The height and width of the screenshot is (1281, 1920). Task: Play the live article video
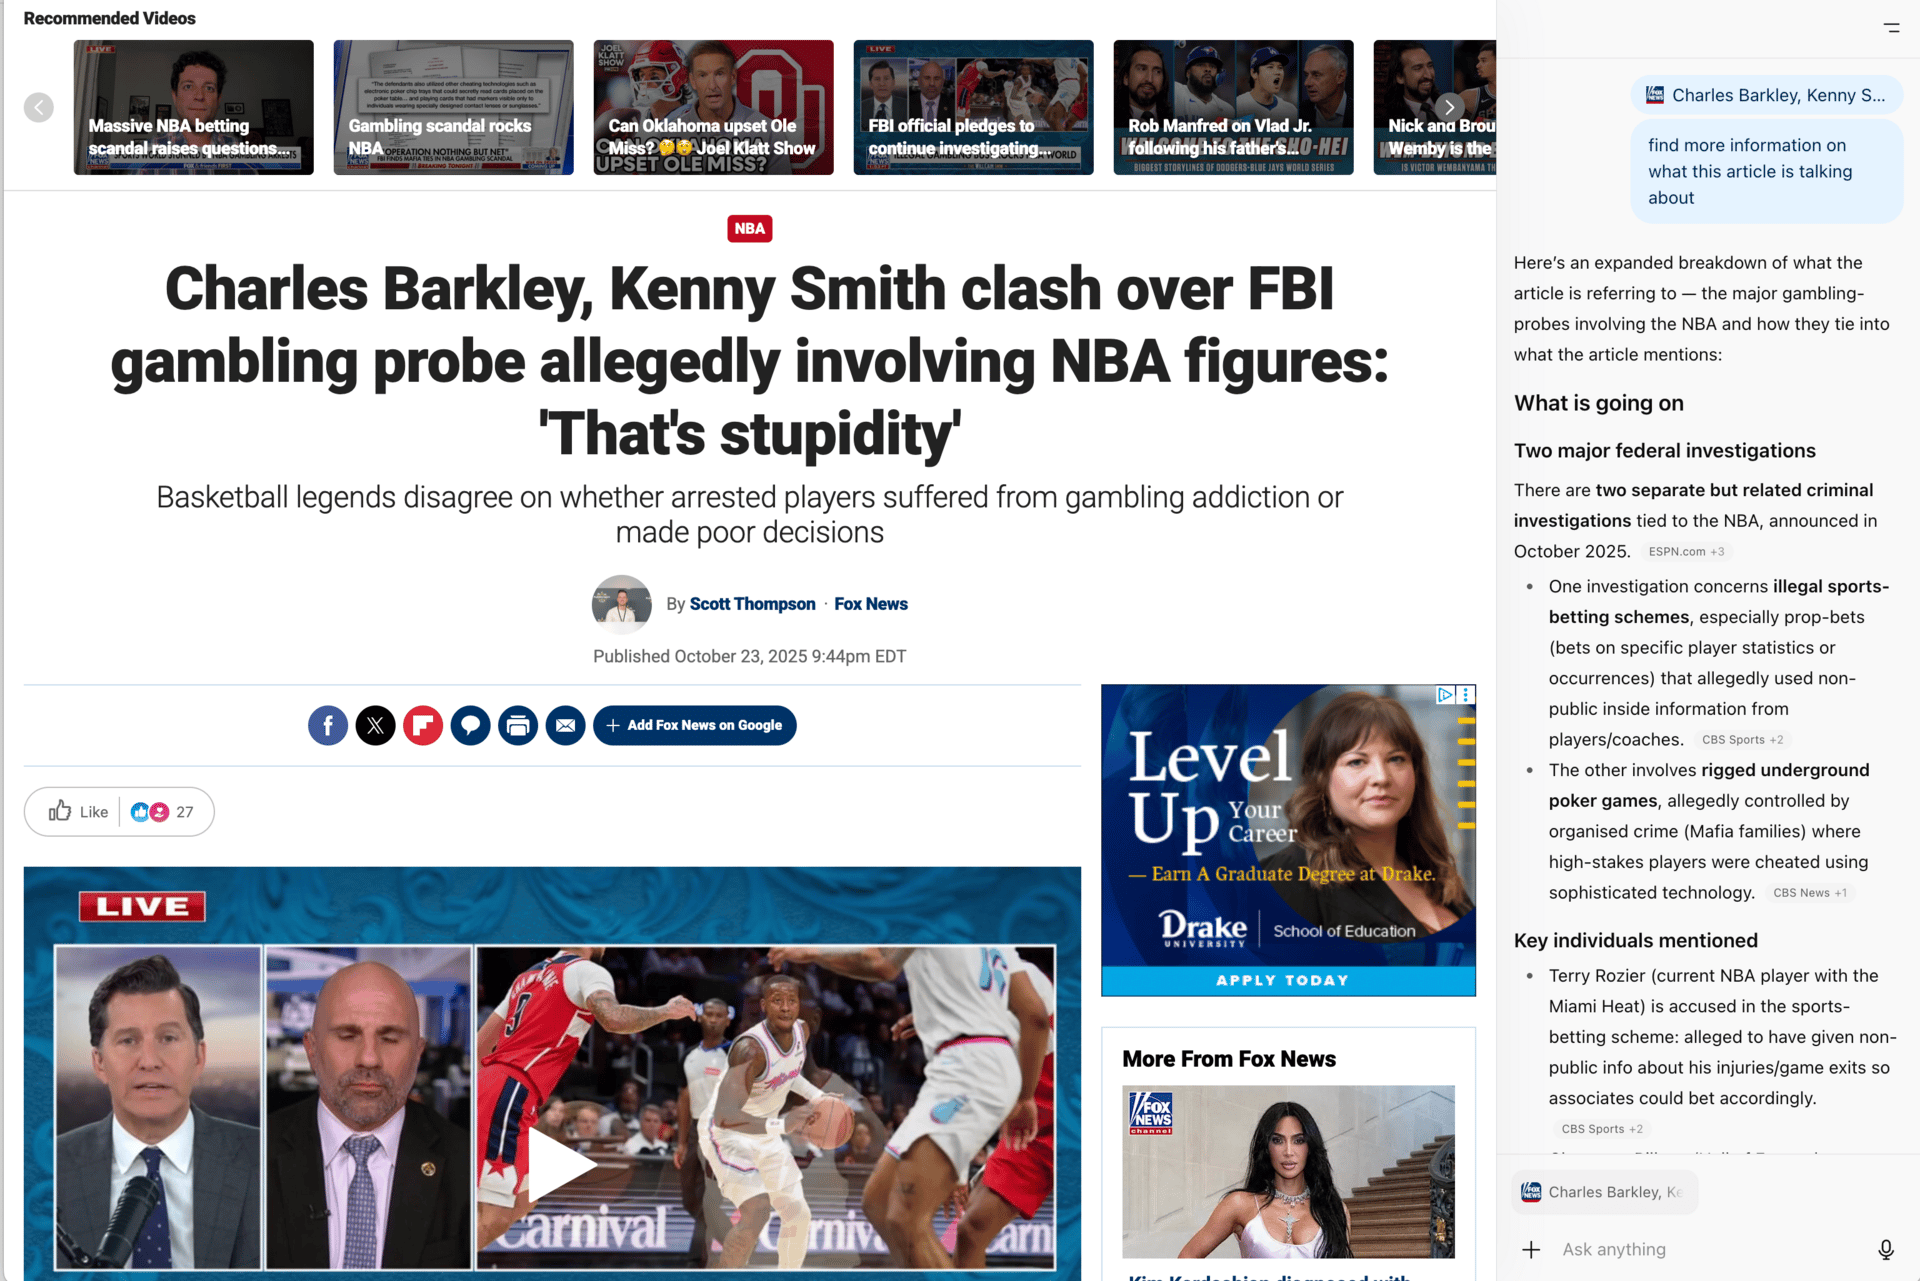click(x=560, y=1163)
